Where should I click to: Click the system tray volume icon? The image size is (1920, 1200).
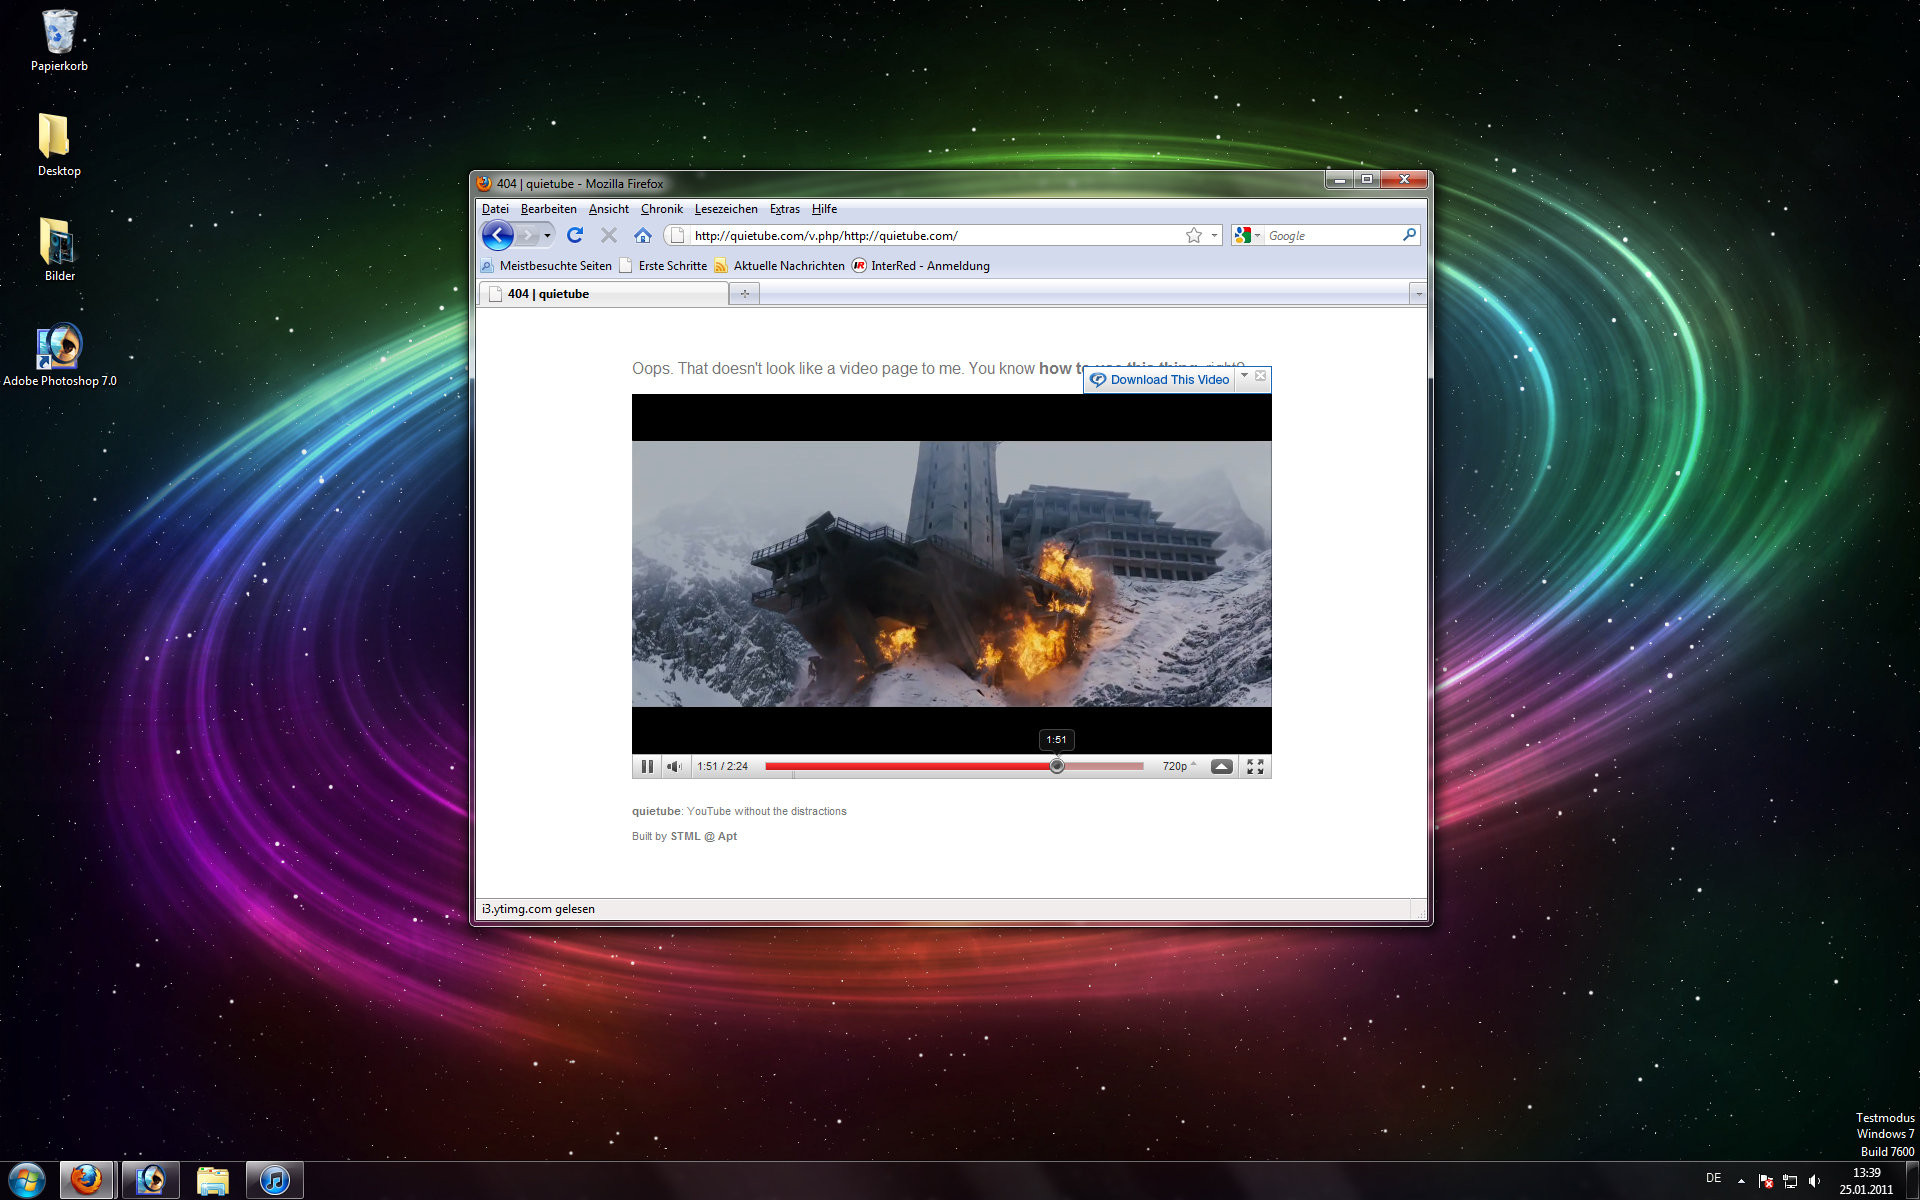[x=1815, y=1181]
